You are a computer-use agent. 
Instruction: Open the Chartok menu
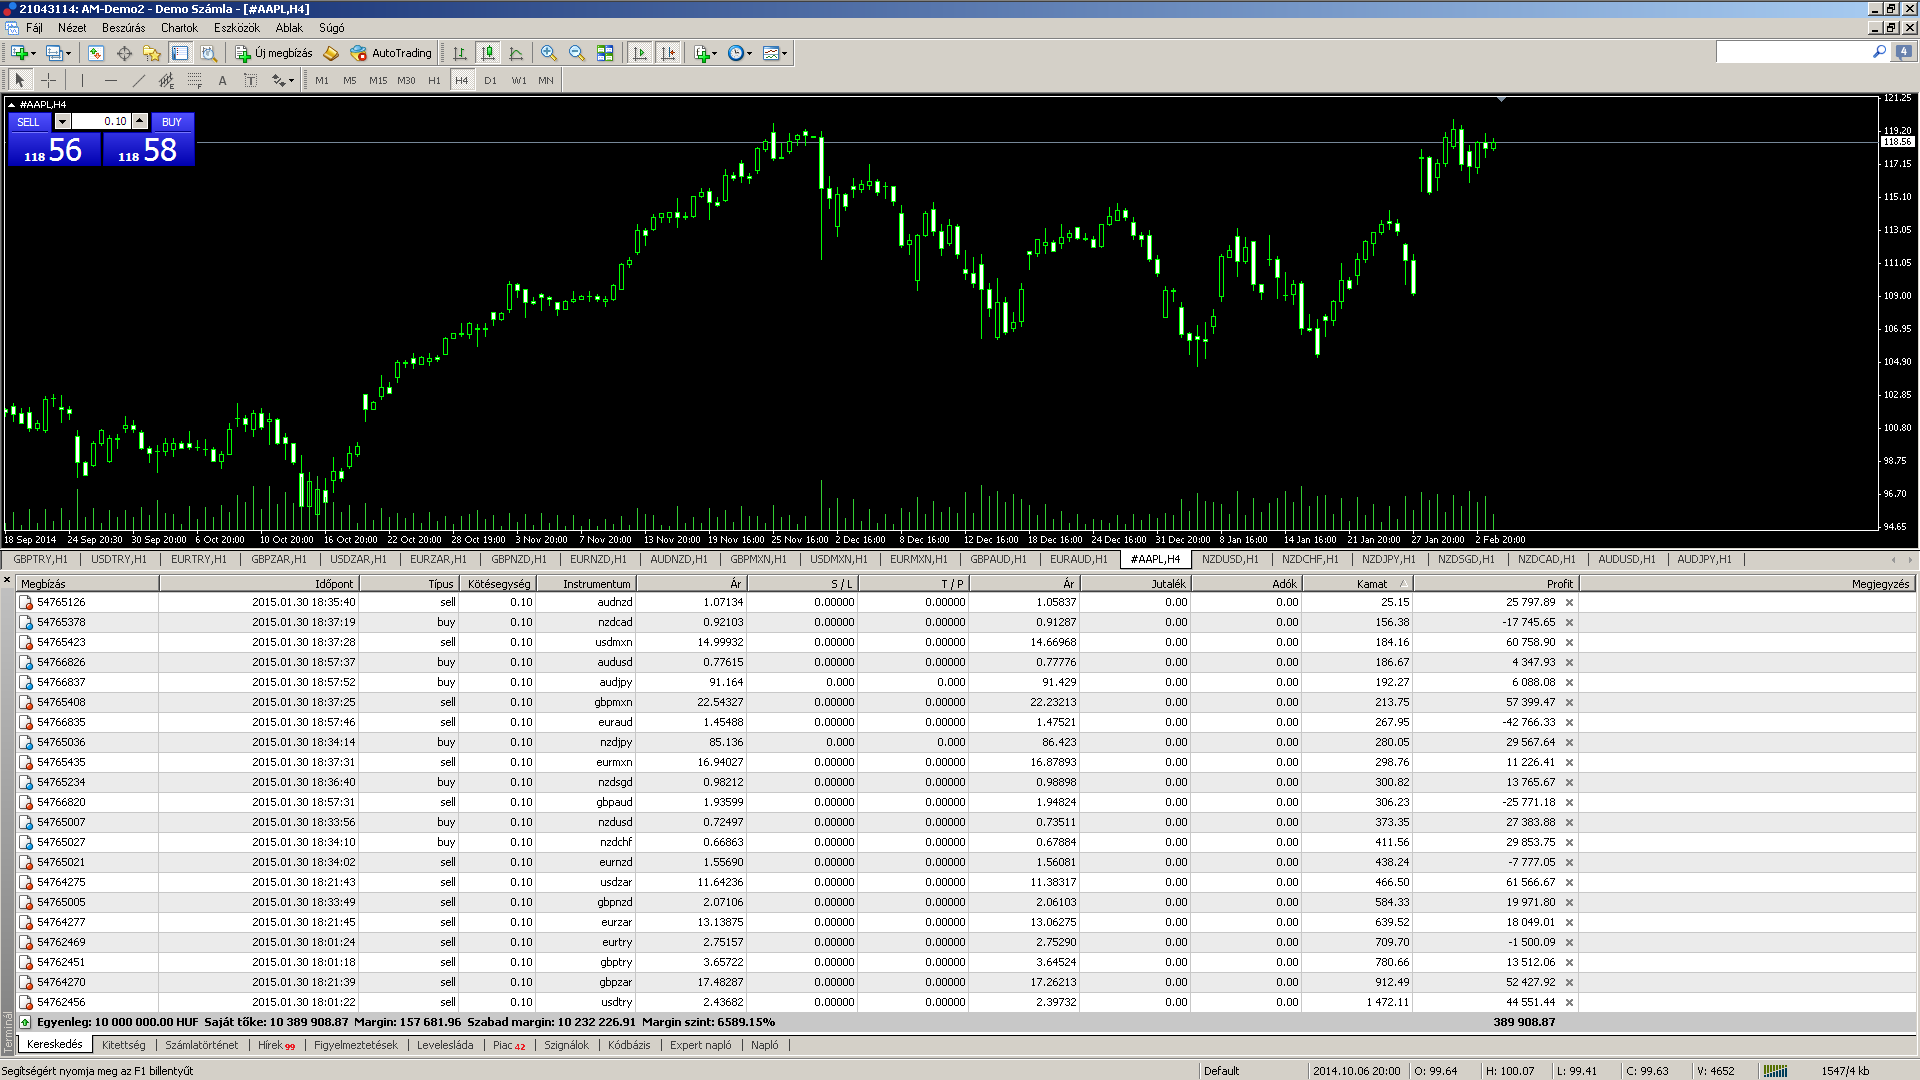pos(179,28)
